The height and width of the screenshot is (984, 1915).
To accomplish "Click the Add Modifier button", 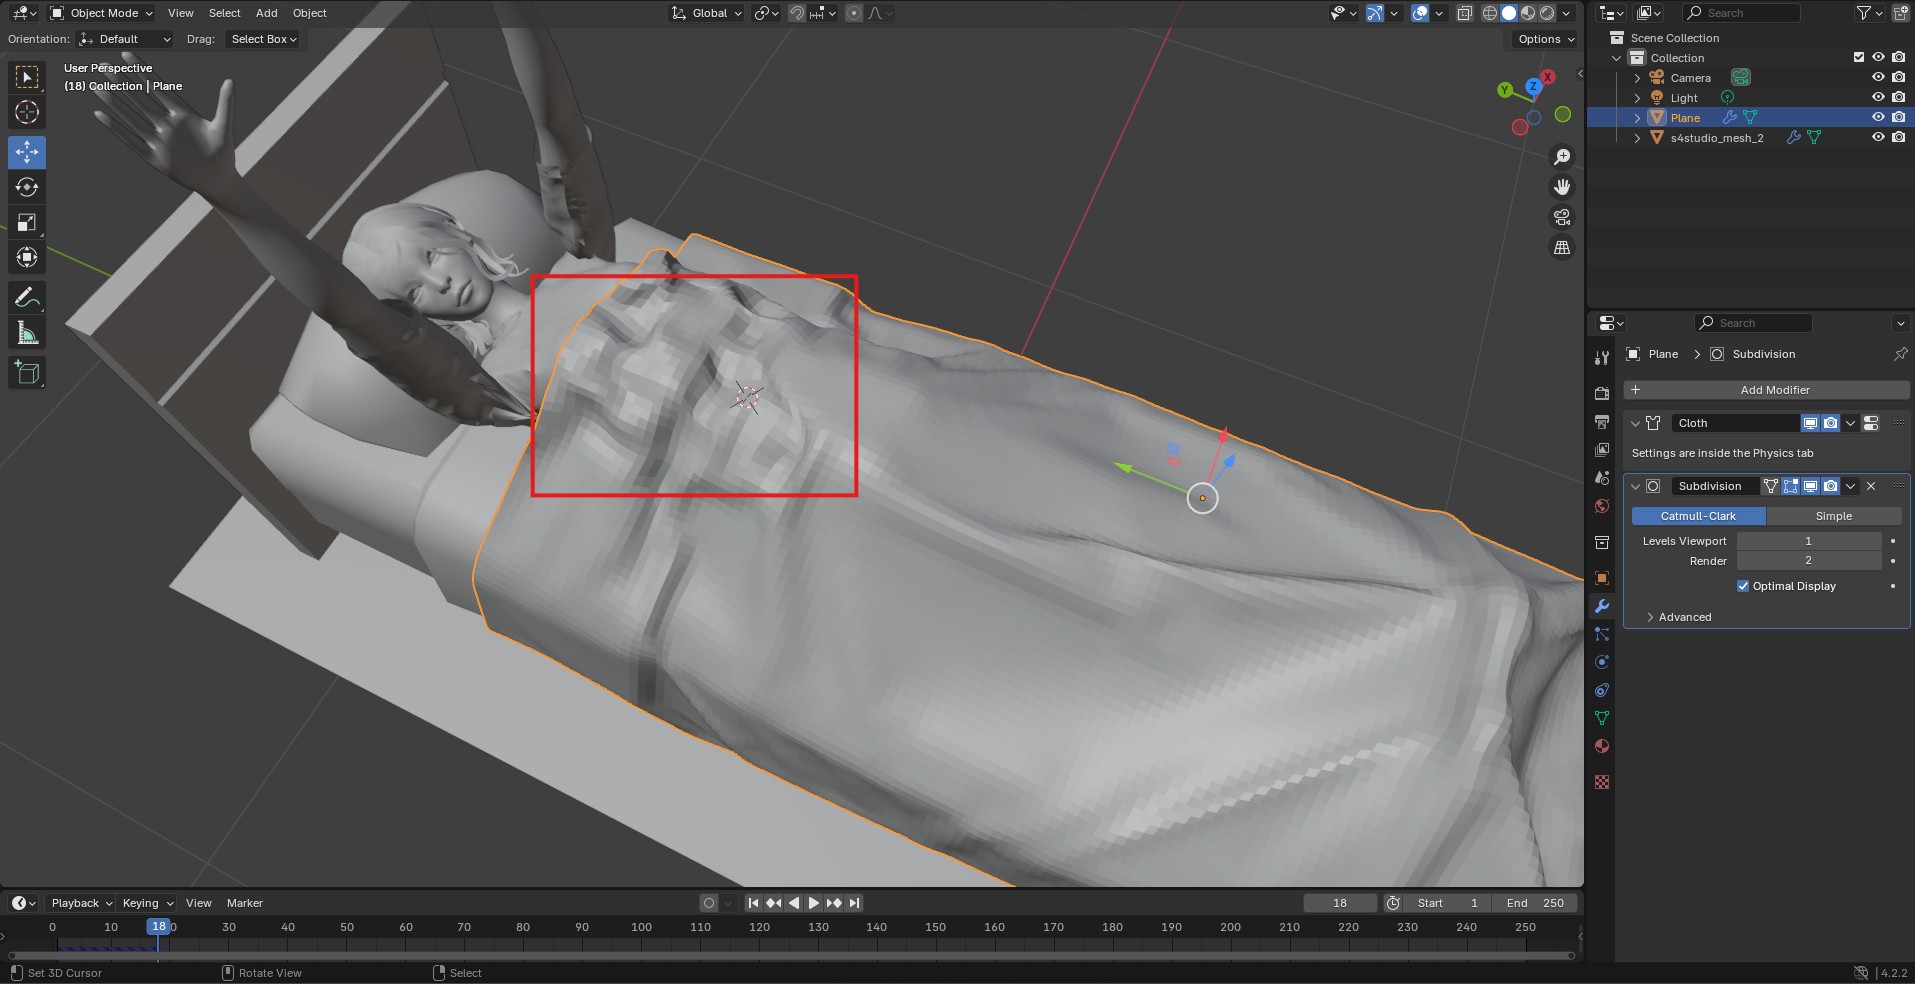I will pos(1767,390).
